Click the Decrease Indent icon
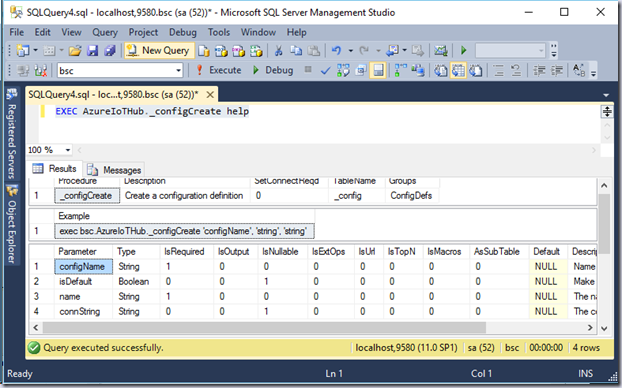This screenshot has width=622, height=388. pyautogui.click(x=539, y=71)
